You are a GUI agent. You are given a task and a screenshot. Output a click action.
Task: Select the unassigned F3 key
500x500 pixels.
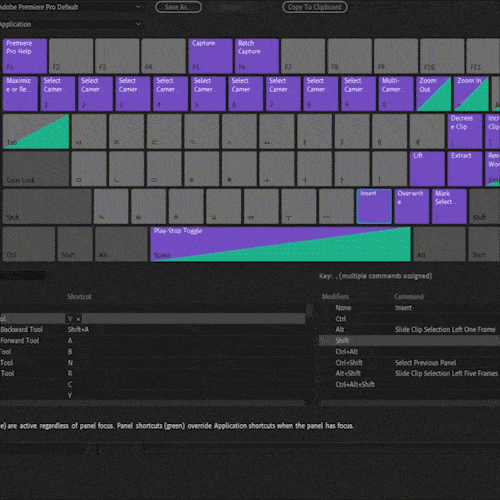tap(118, 56)
